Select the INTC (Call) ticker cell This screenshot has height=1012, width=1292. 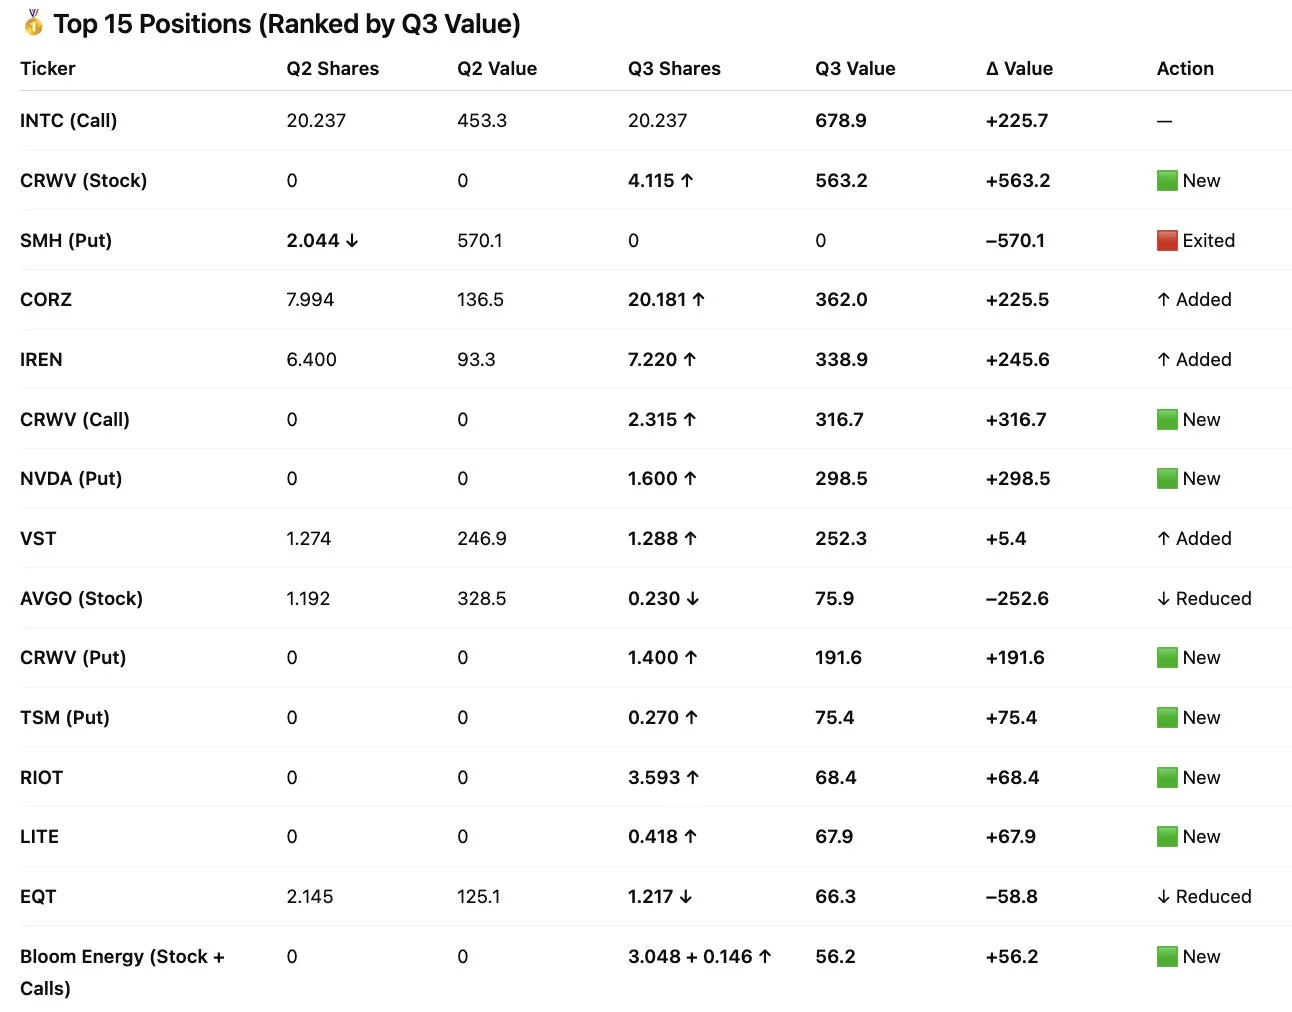68,120
